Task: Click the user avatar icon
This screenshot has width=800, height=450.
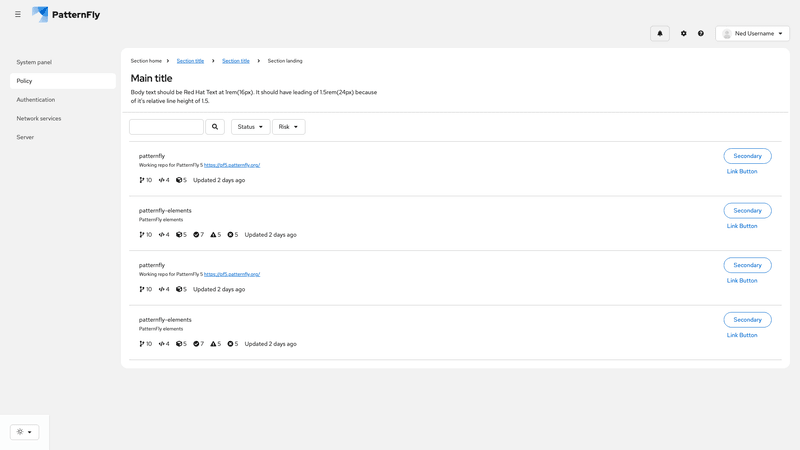Action: 727,34
